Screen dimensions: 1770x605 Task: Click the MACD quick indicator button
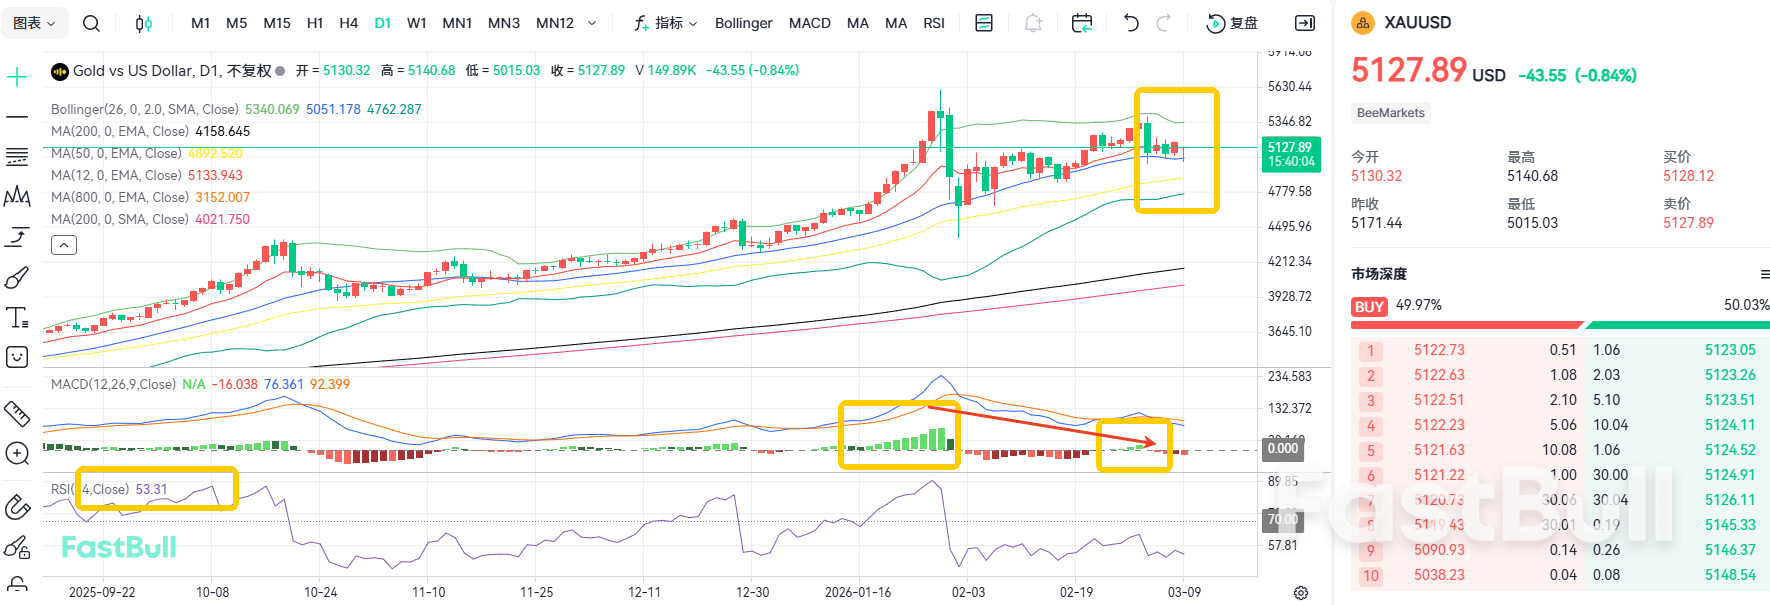[x=809, y=23]
